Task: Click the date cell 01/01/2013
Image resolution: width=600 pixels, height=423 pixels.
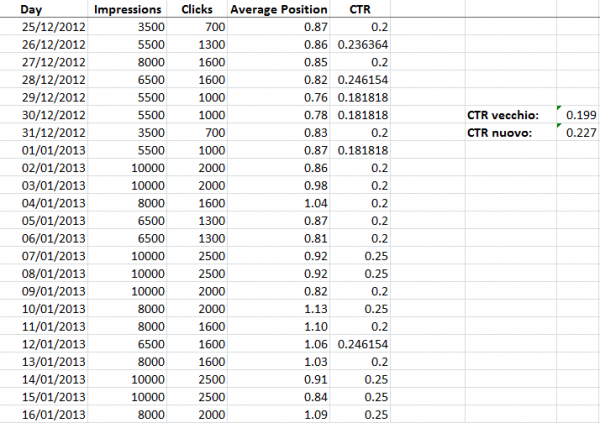Action: 44,150
